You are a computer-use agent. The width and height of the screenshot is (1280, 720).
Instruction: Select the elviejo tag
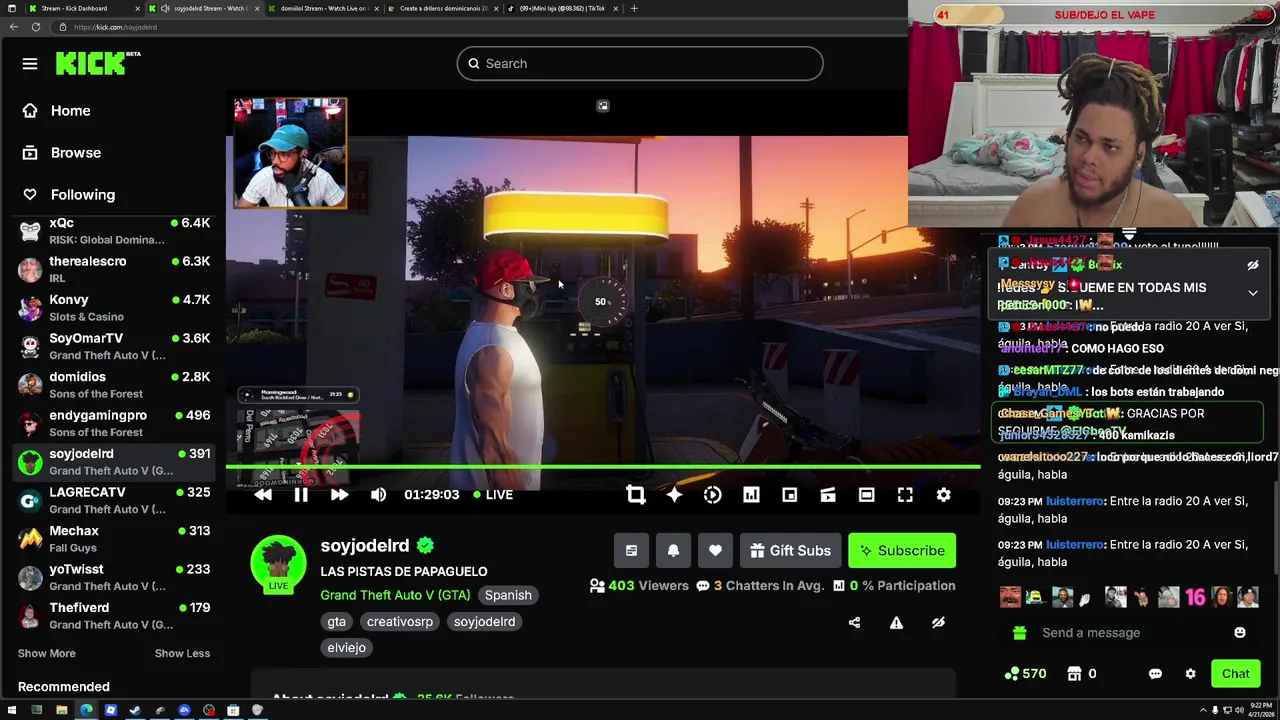(x=346, y=648)
